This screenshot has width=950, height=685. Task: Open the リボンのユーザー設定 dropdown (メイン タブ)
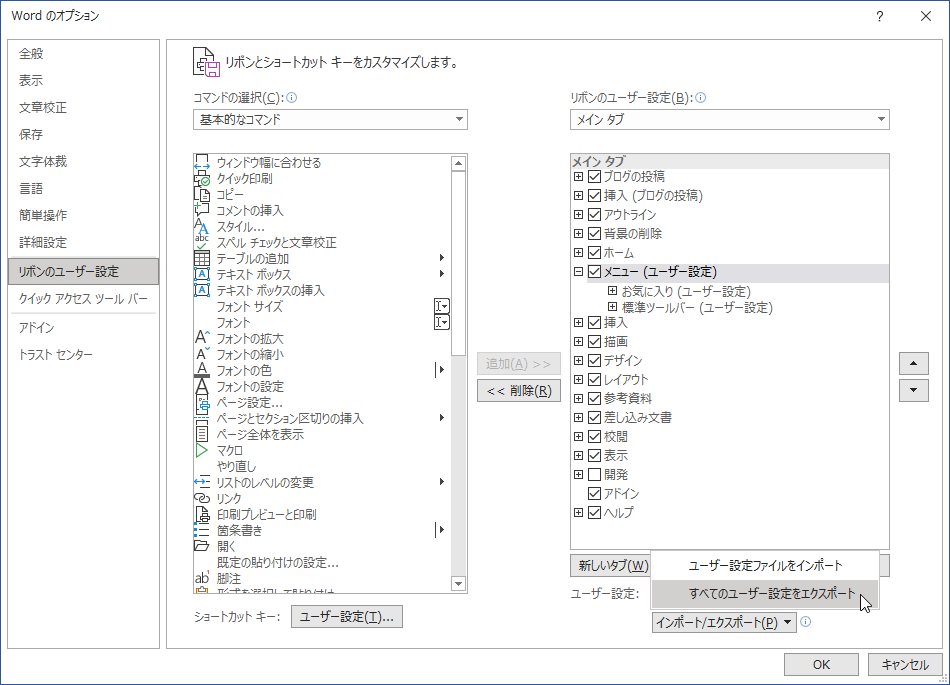click(x=729, y=119)
